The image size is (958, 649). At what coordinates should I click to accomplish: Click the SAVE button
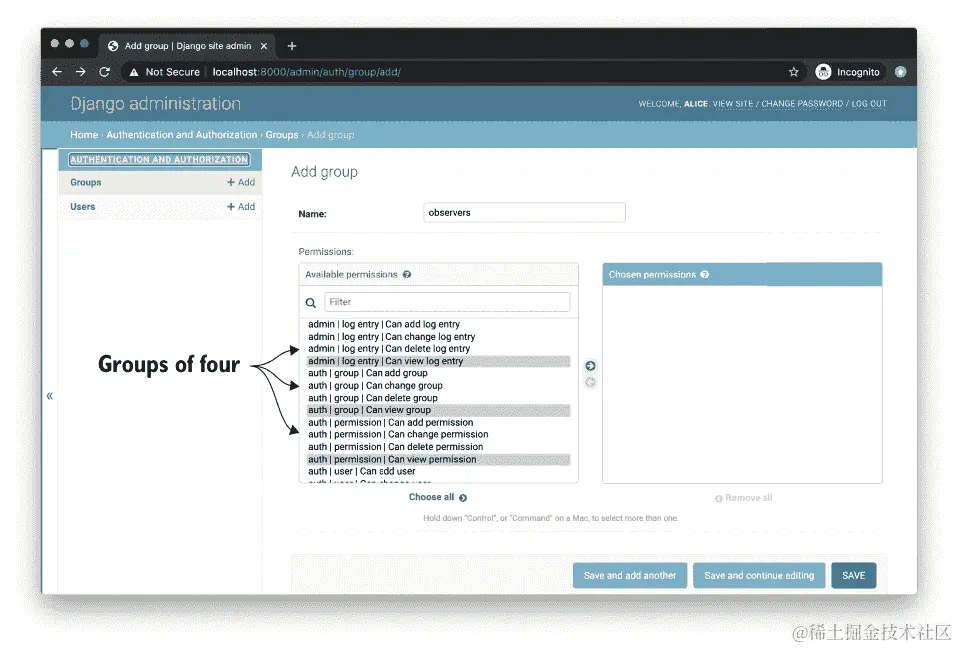tap(854, 575)
